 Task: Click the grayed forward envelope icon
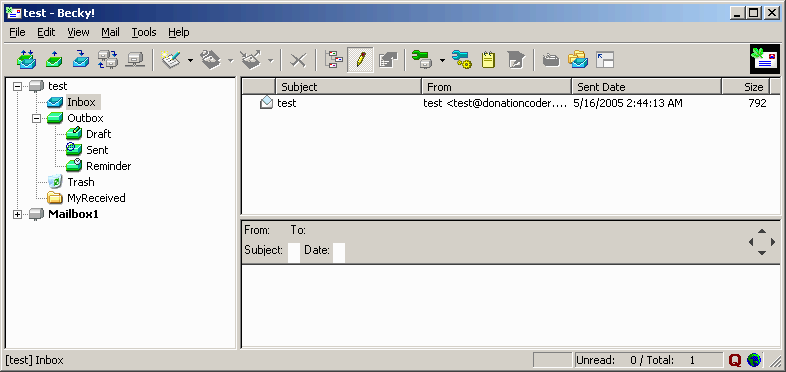click(x=251, y=60)
